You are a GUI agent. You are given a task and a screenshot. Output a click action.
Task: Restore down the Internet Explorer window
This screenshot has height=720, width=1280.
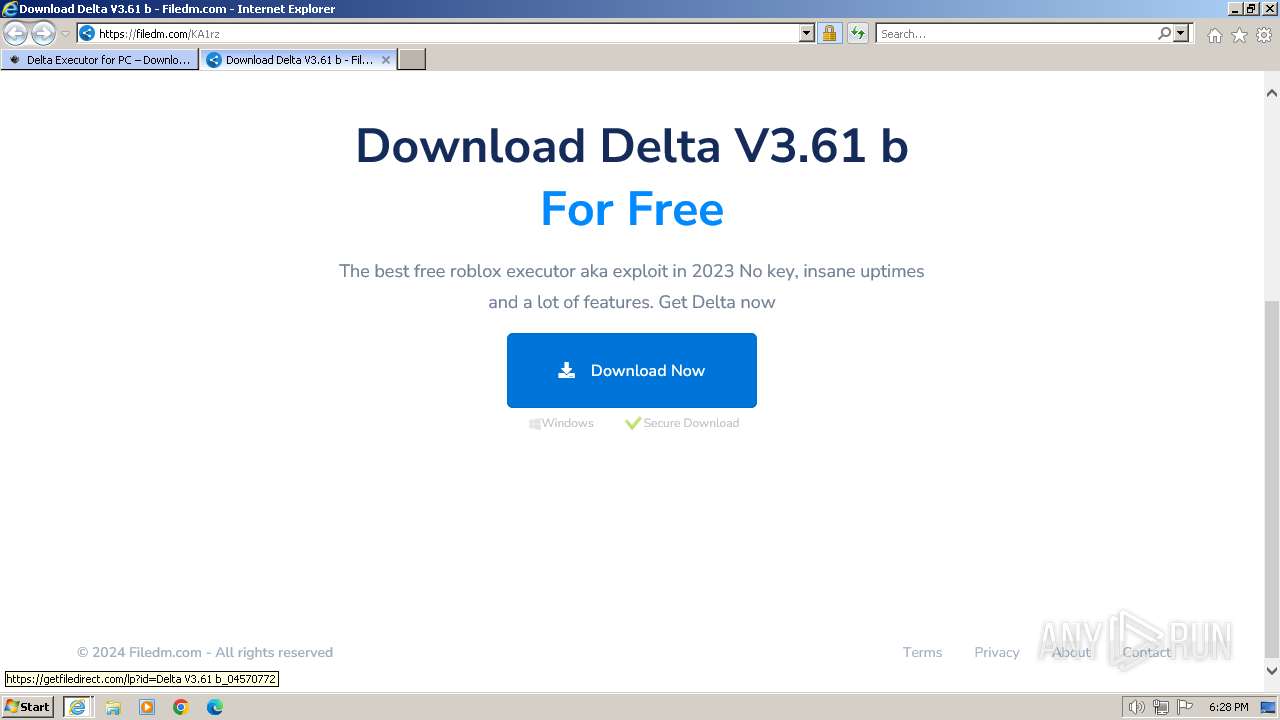1251,8
